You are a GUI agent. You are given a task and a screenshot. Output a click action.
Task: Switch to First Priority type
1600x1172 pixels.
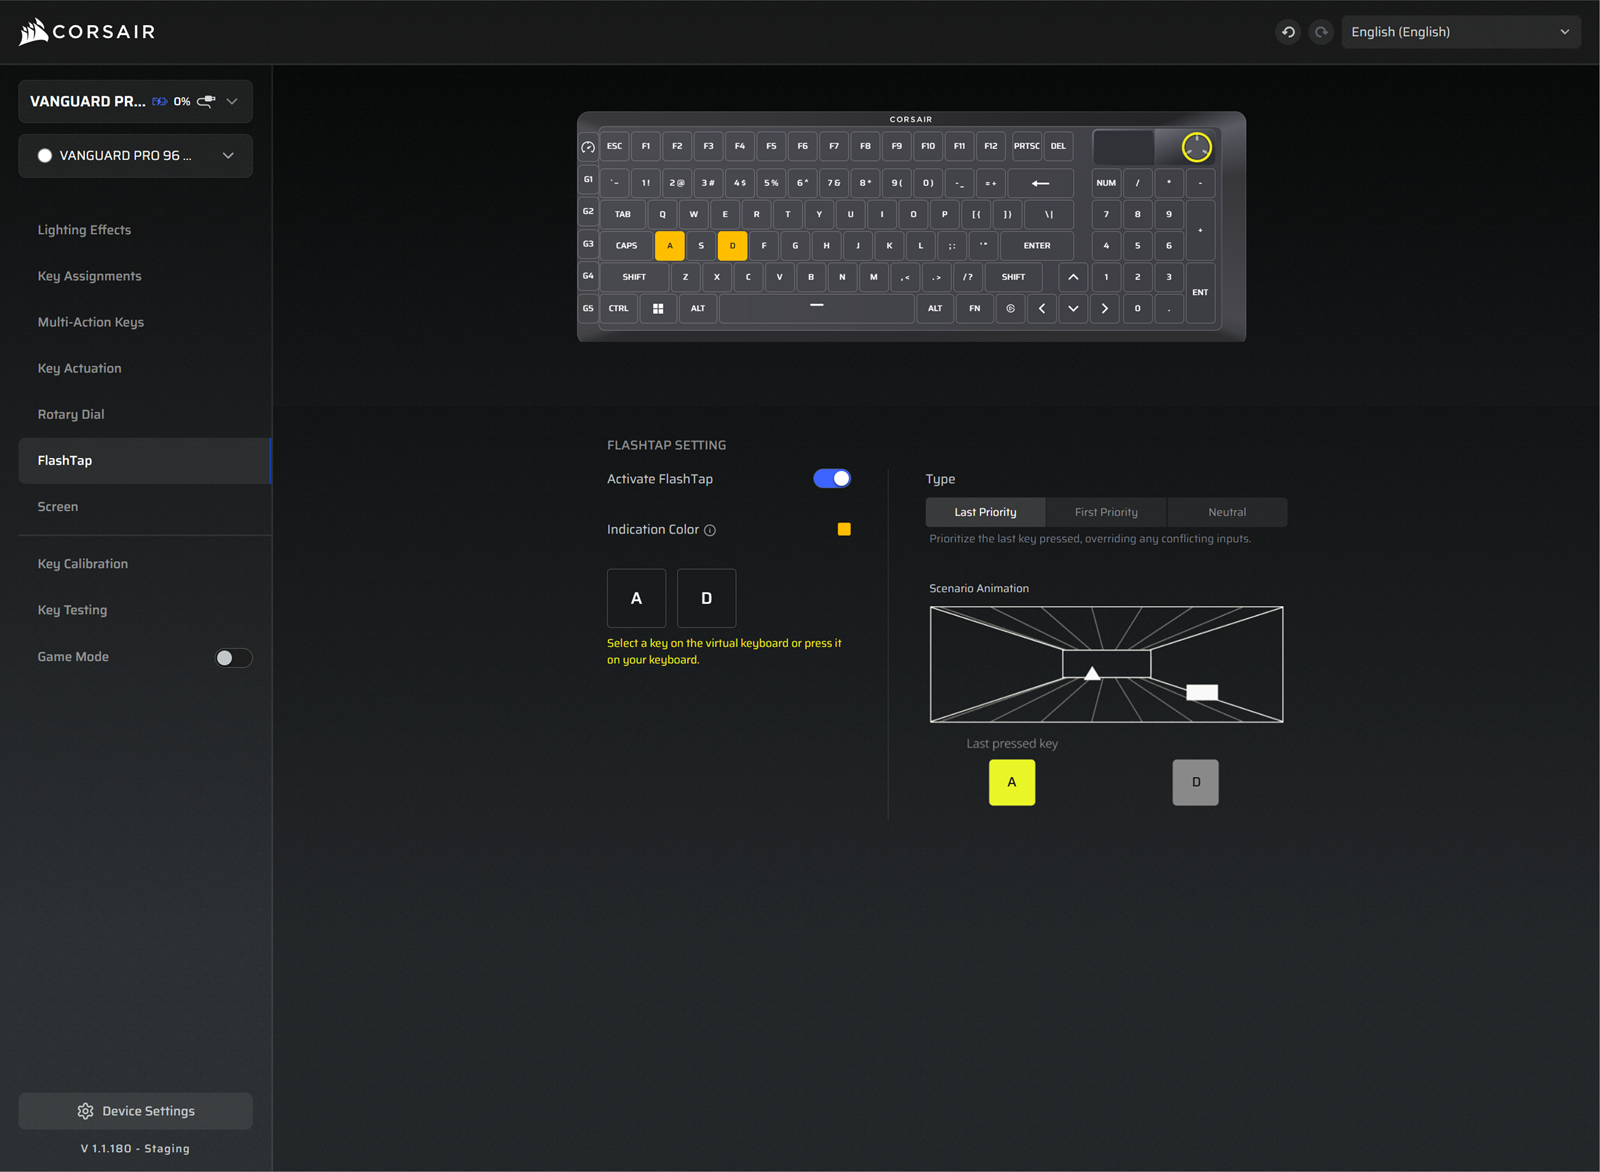click(x=1106, y=512)
